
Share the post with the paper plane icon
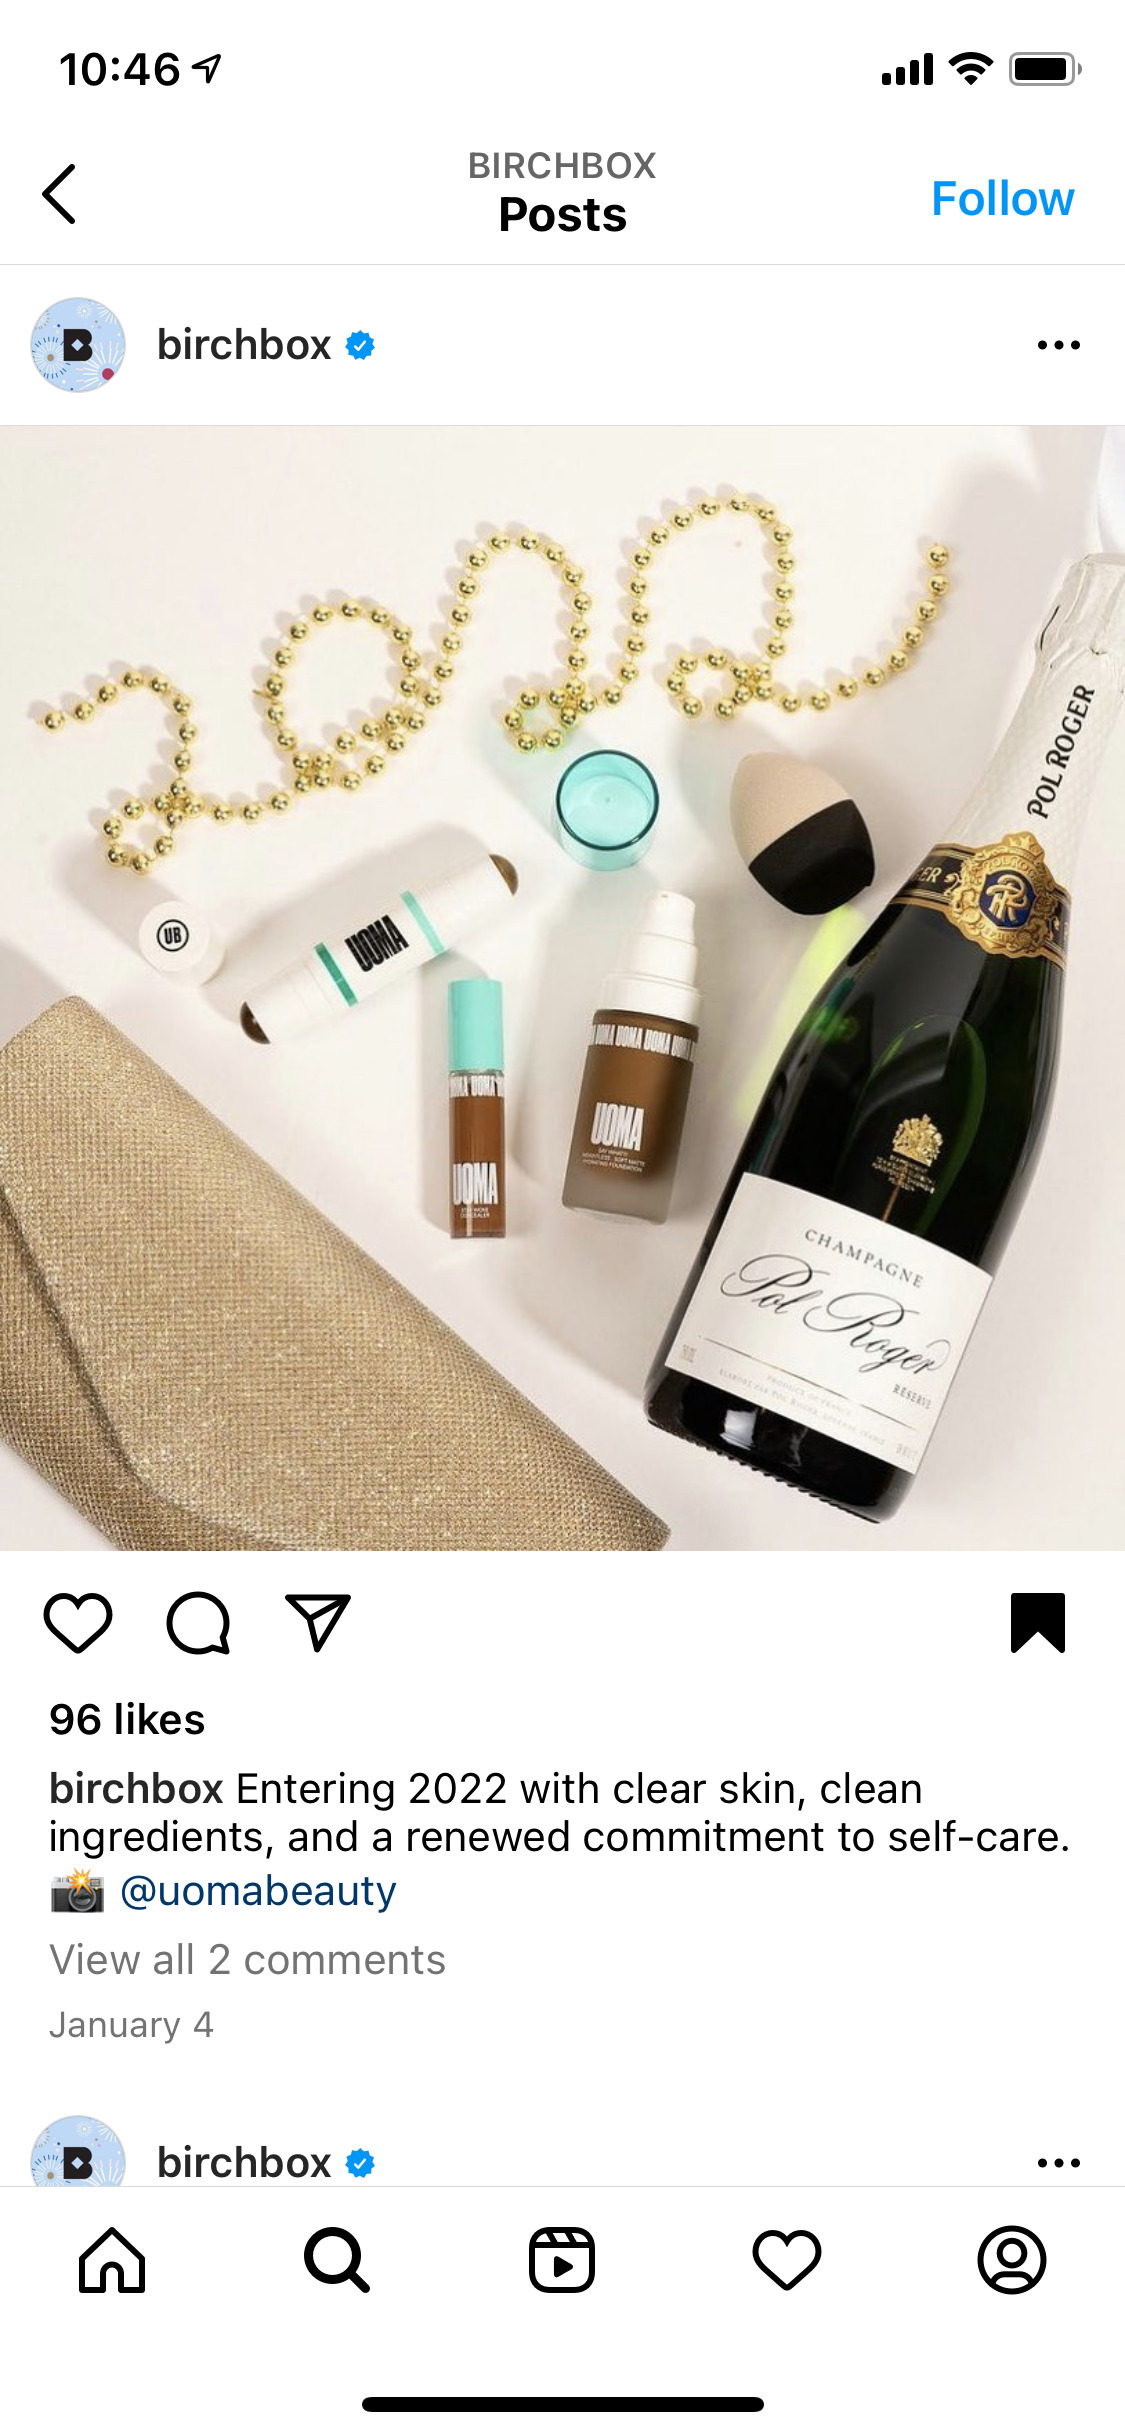tap(318, 1622)
